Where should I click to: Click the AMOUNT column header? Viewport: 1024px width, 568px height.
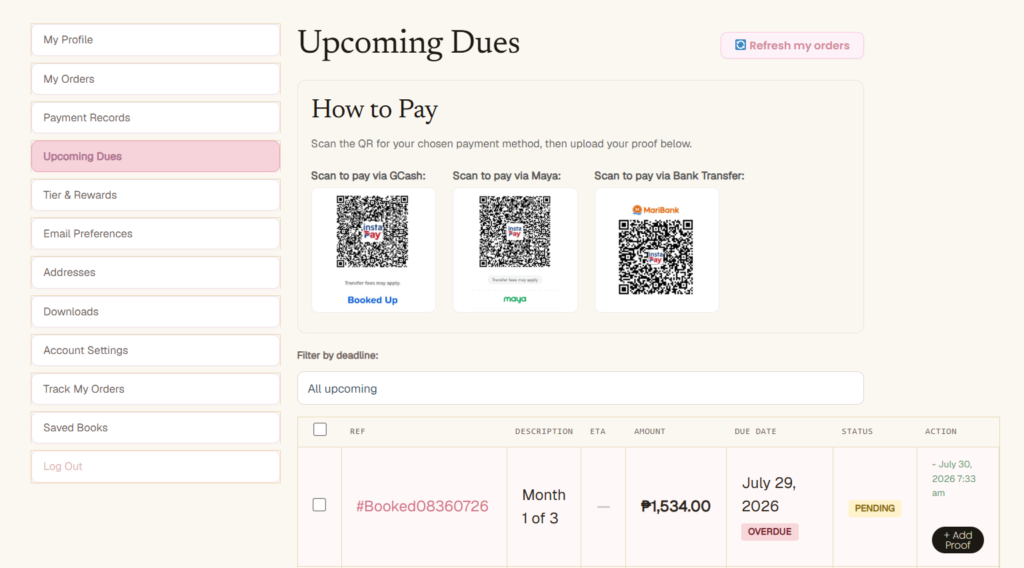tap(649, 432)
